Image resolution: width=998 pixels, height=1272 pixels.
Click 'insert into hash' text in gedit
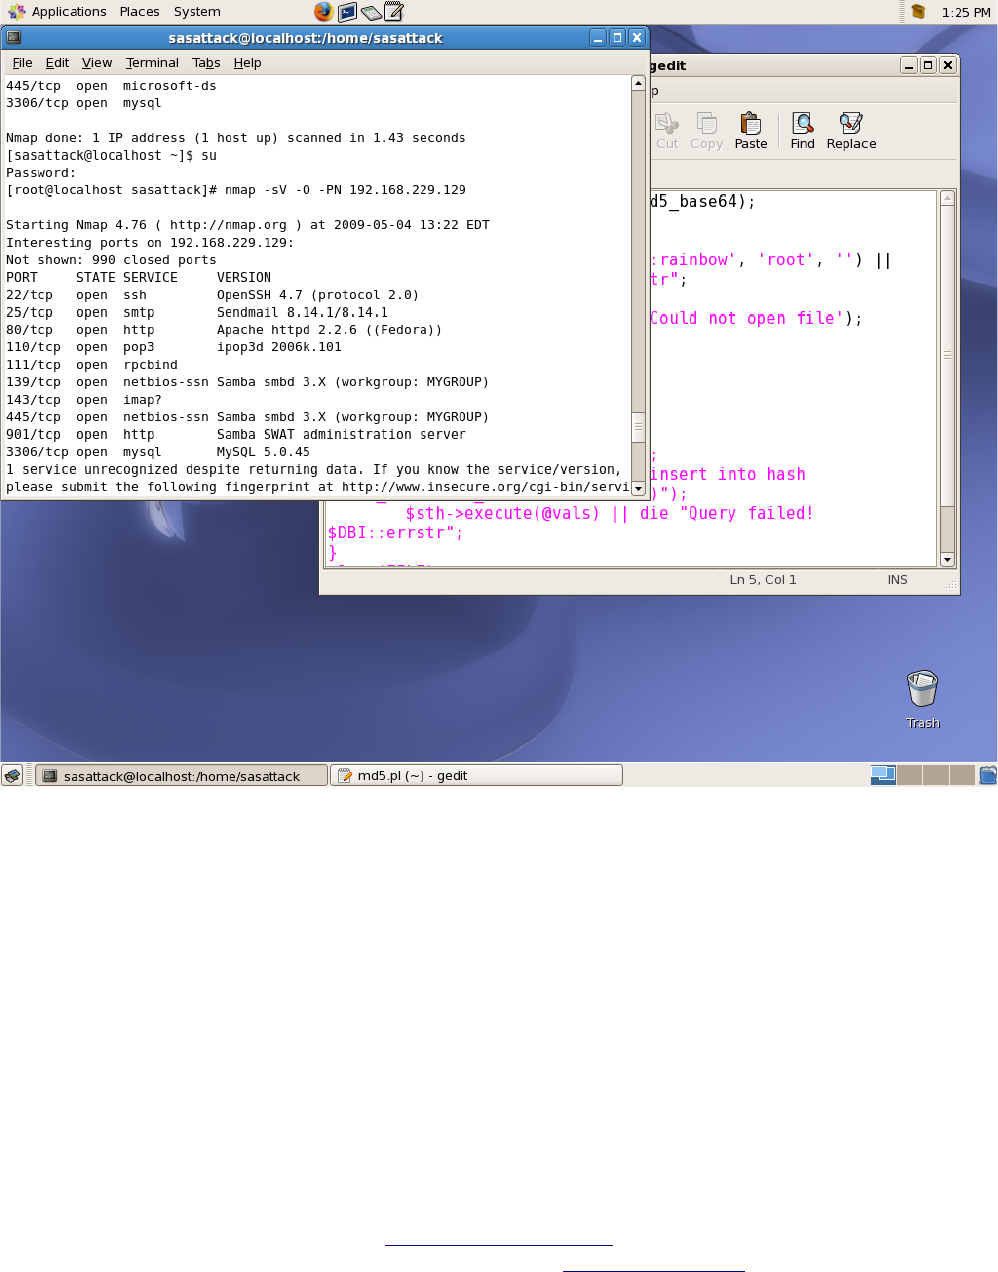[728, 474]
